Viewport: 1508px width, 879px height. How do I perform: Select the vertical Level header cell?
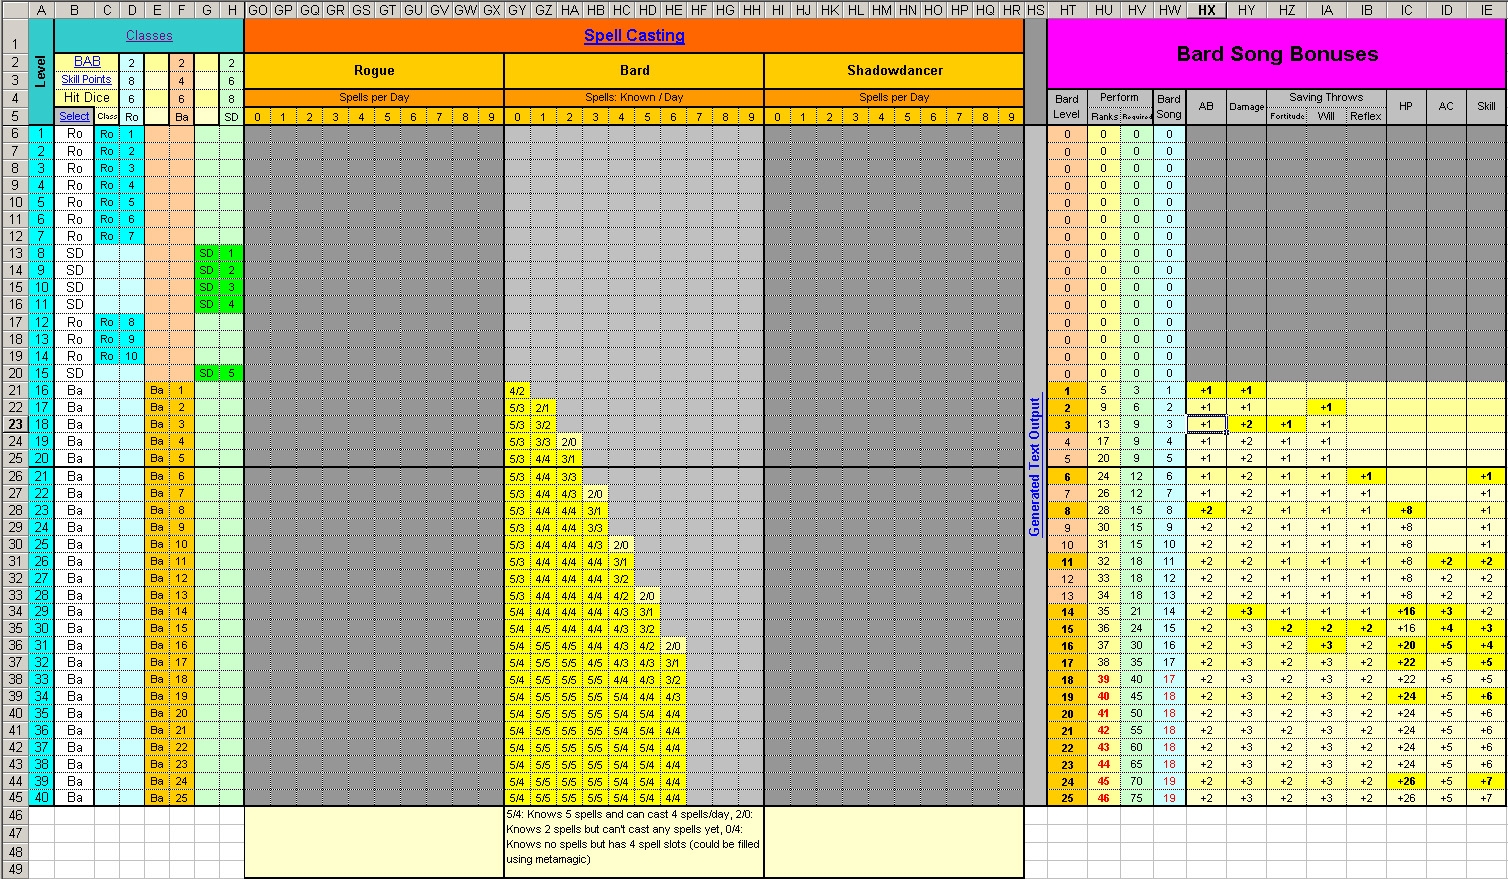(x=41, y=71)
